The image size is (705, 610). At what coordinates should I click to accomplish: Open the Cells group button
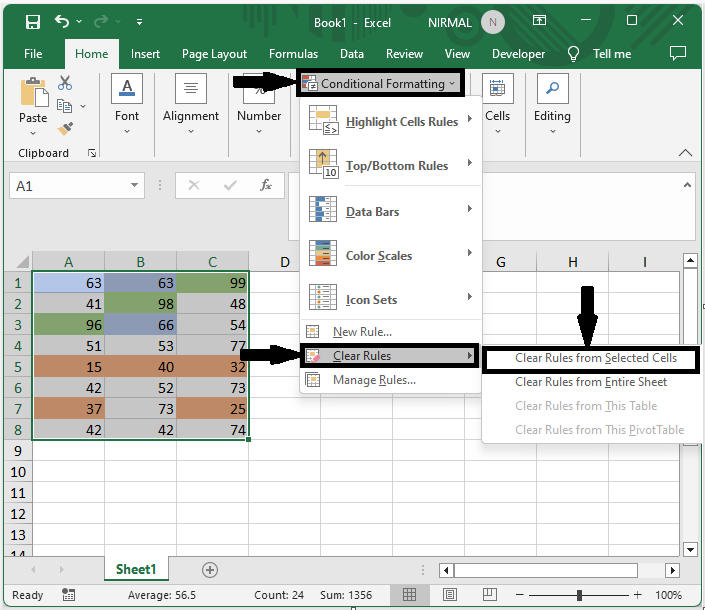point(497,104)
